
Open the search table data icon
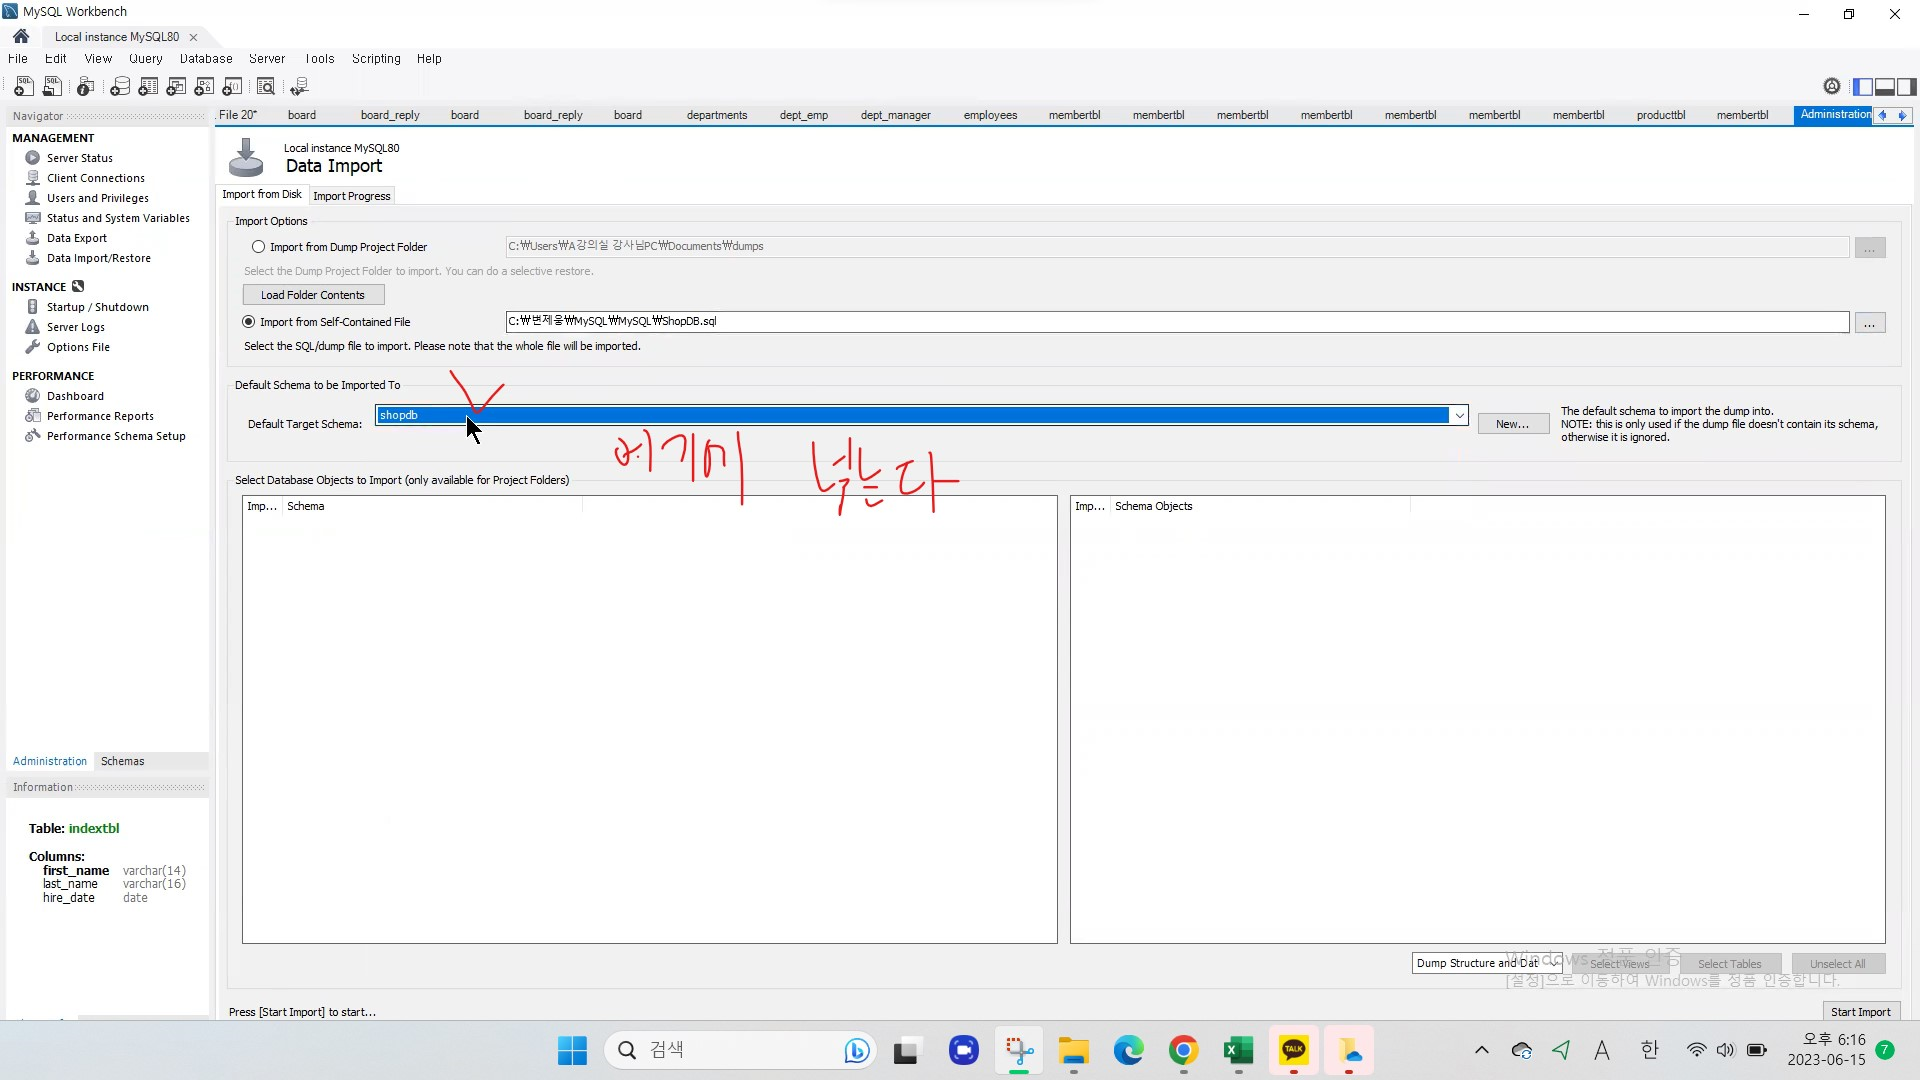[x=266, y=87]
